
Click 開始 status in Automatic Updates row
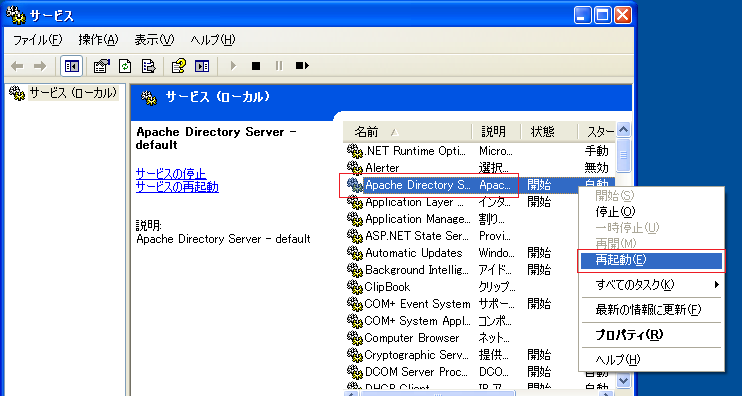point(539,253)
